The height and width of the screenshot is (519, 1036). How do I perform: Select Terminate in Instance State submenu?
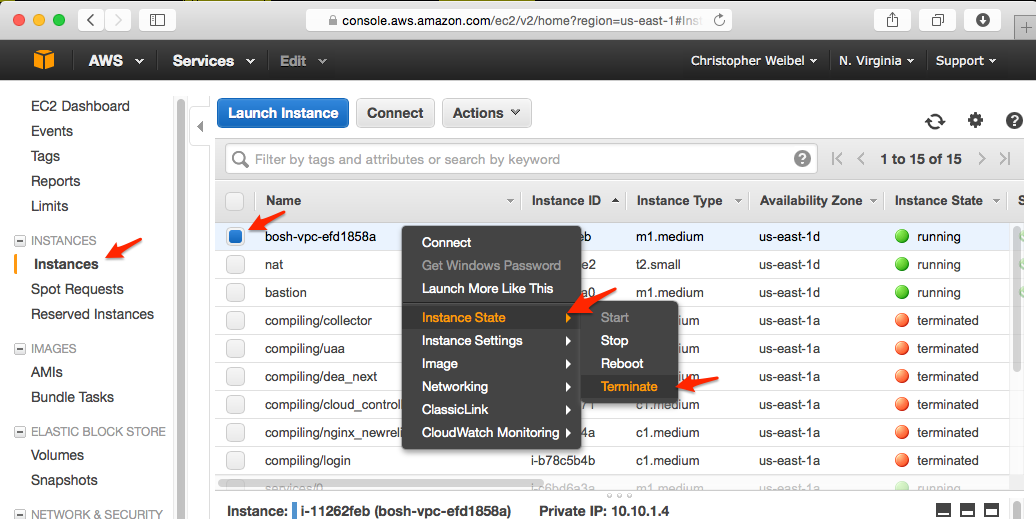[x=629, y=387]
